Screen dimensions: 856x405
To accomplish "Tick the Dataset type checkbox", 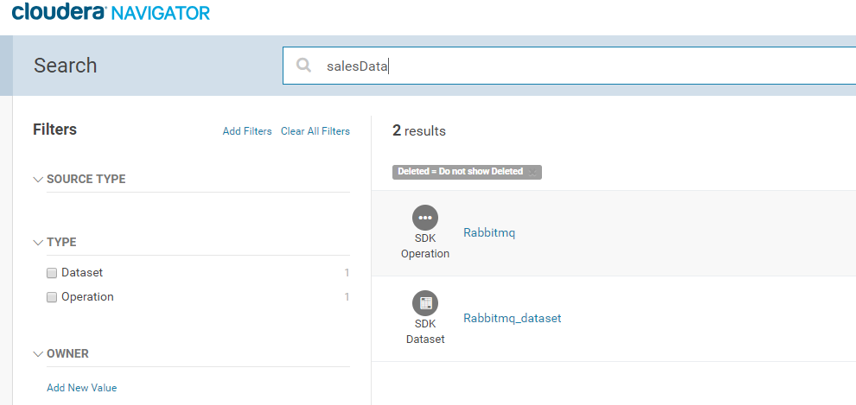I will (52, 273).
